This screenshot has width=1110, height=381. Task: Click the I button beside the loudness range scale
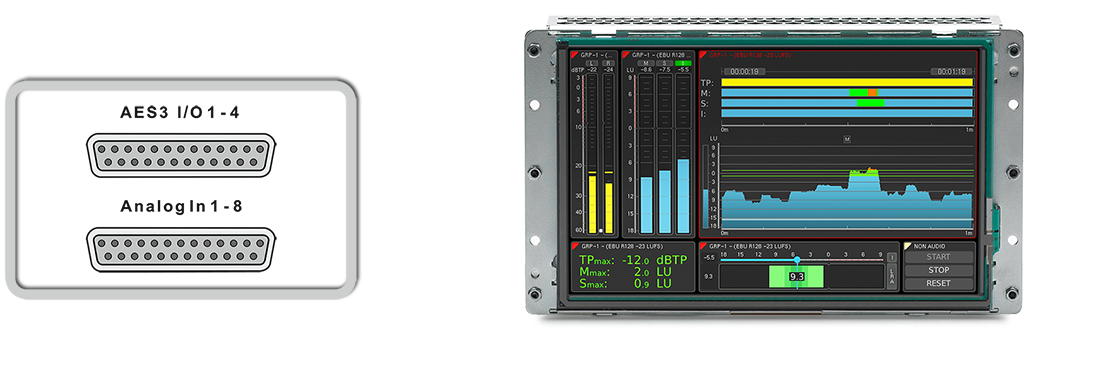click(x=892, y=257)
